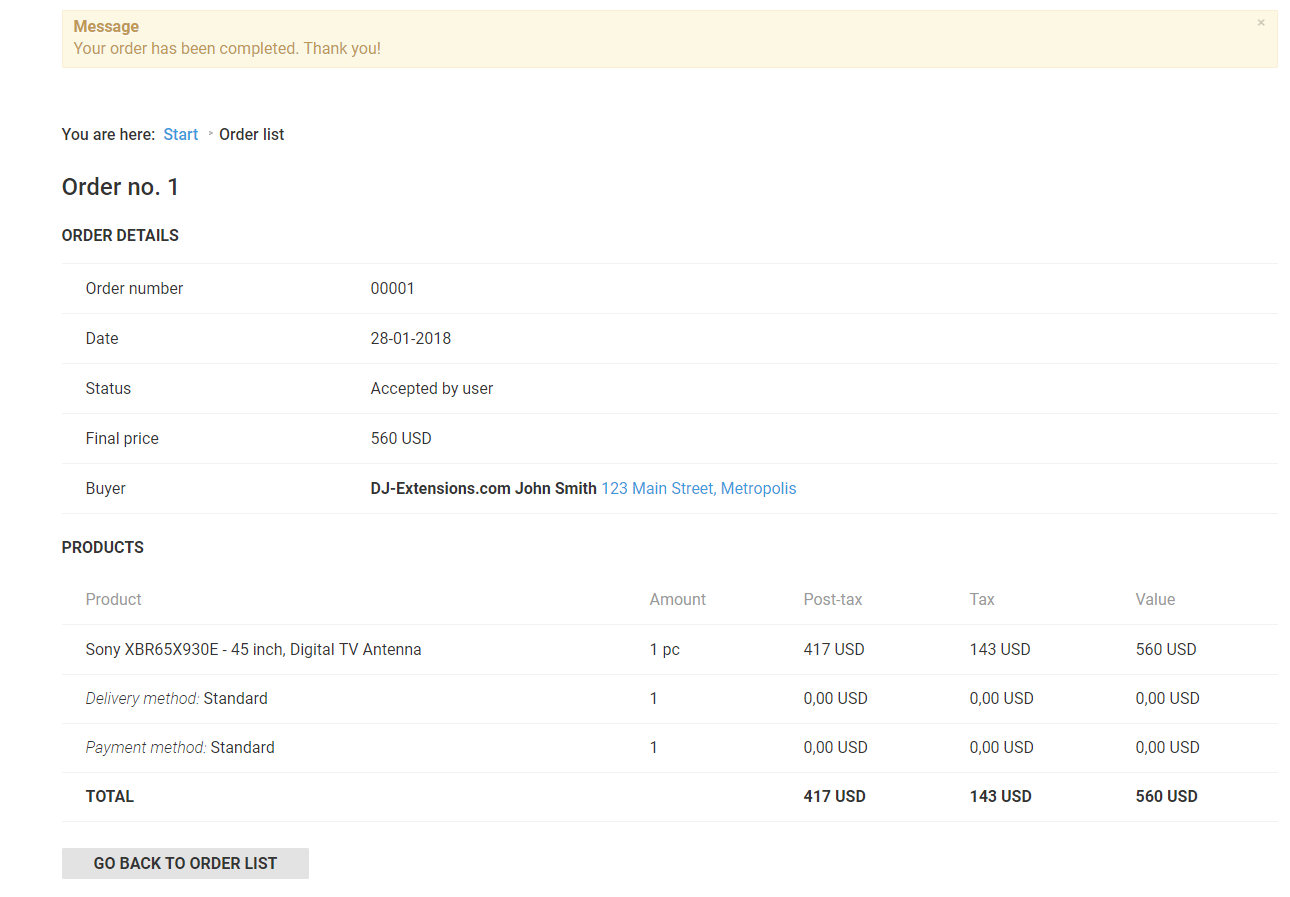The height and width of the screenshot is (897, 1290).
Task: Click the Delivery method: Standard row
Action: point(670,698)
